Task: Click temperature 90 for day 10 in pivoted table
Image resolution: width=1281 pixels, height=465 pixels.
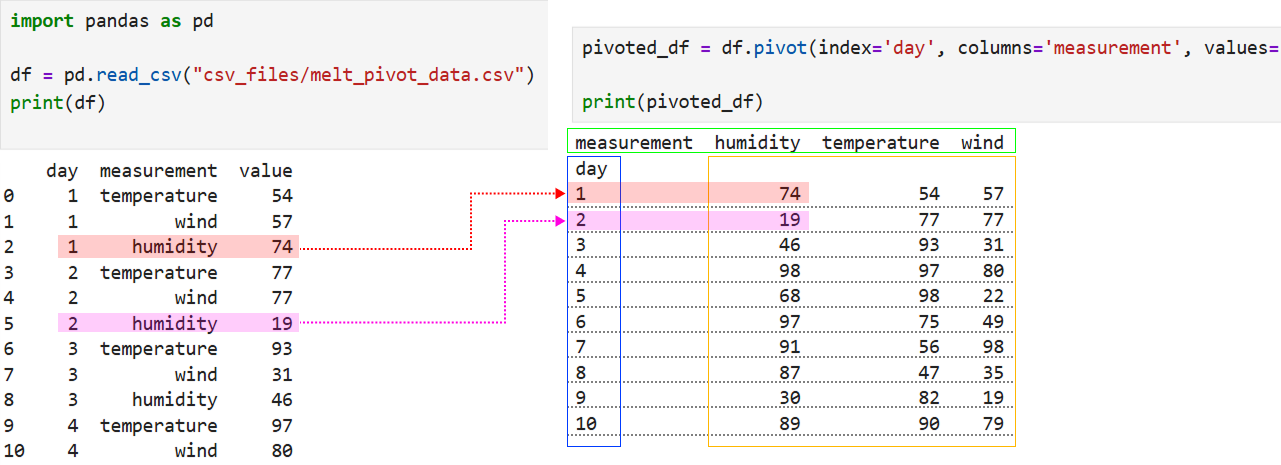Action: point(928,425)
